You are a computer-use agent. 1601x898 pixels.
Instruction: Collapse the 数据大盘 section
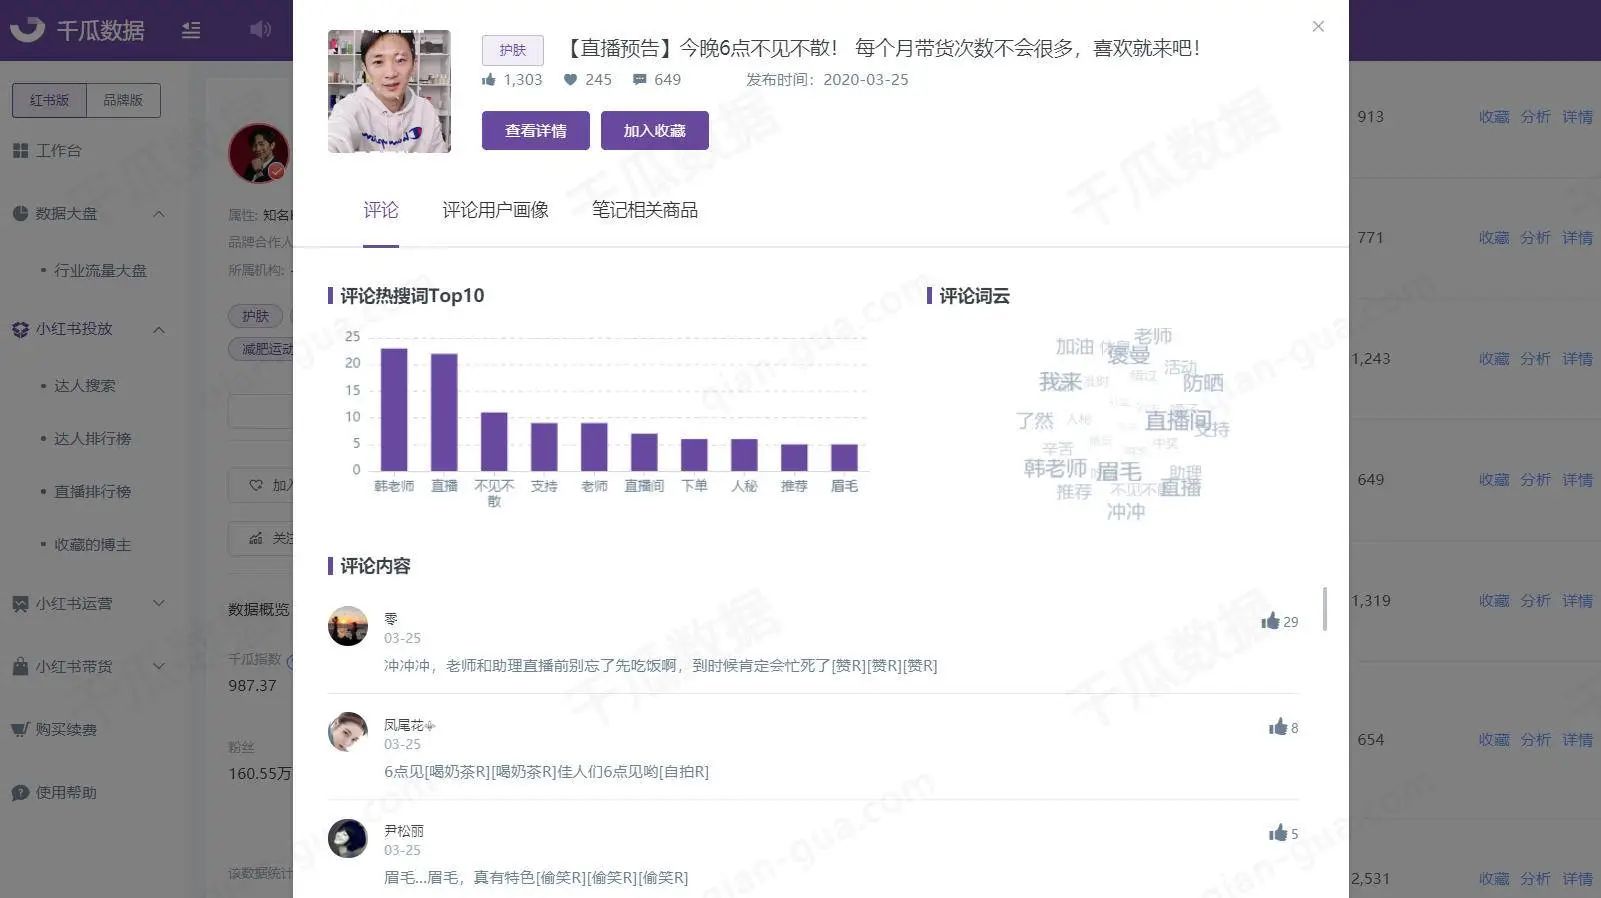[x=159, y=214]
